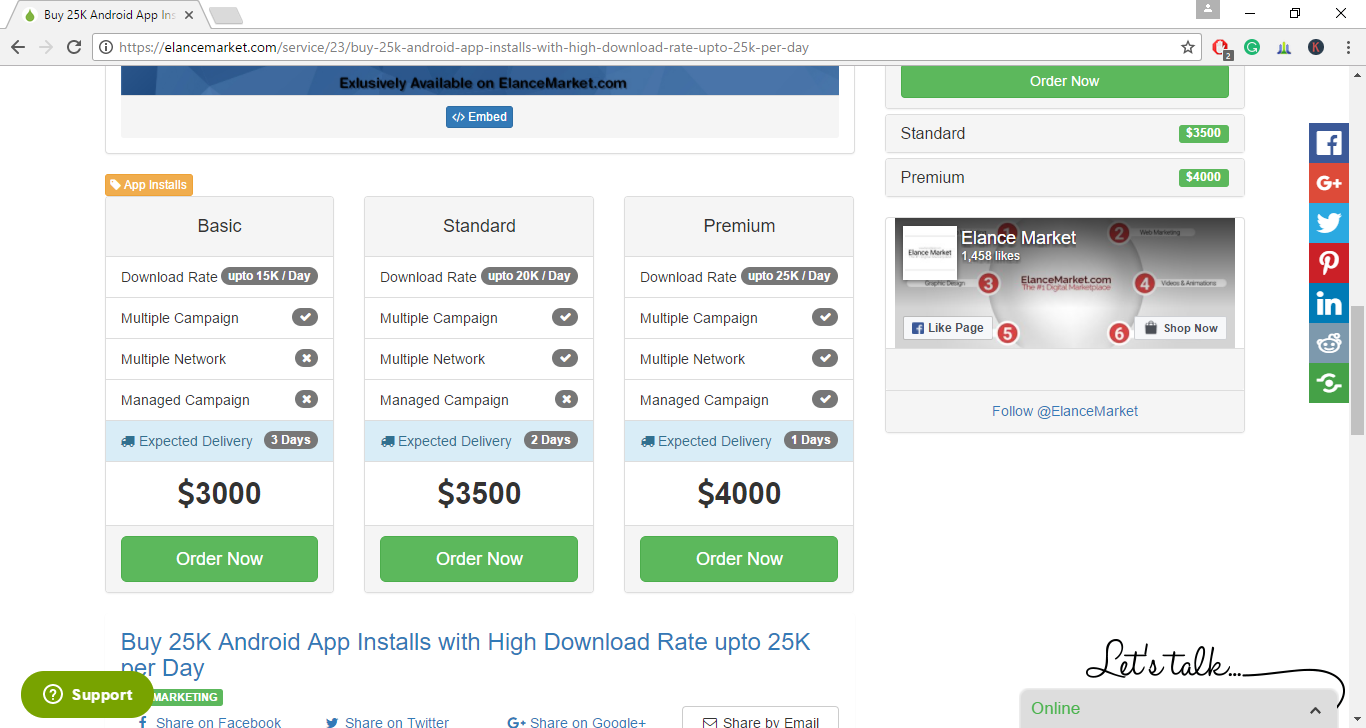
Task: Order the Basic $3000 plan
Action: tap(219, 559)
